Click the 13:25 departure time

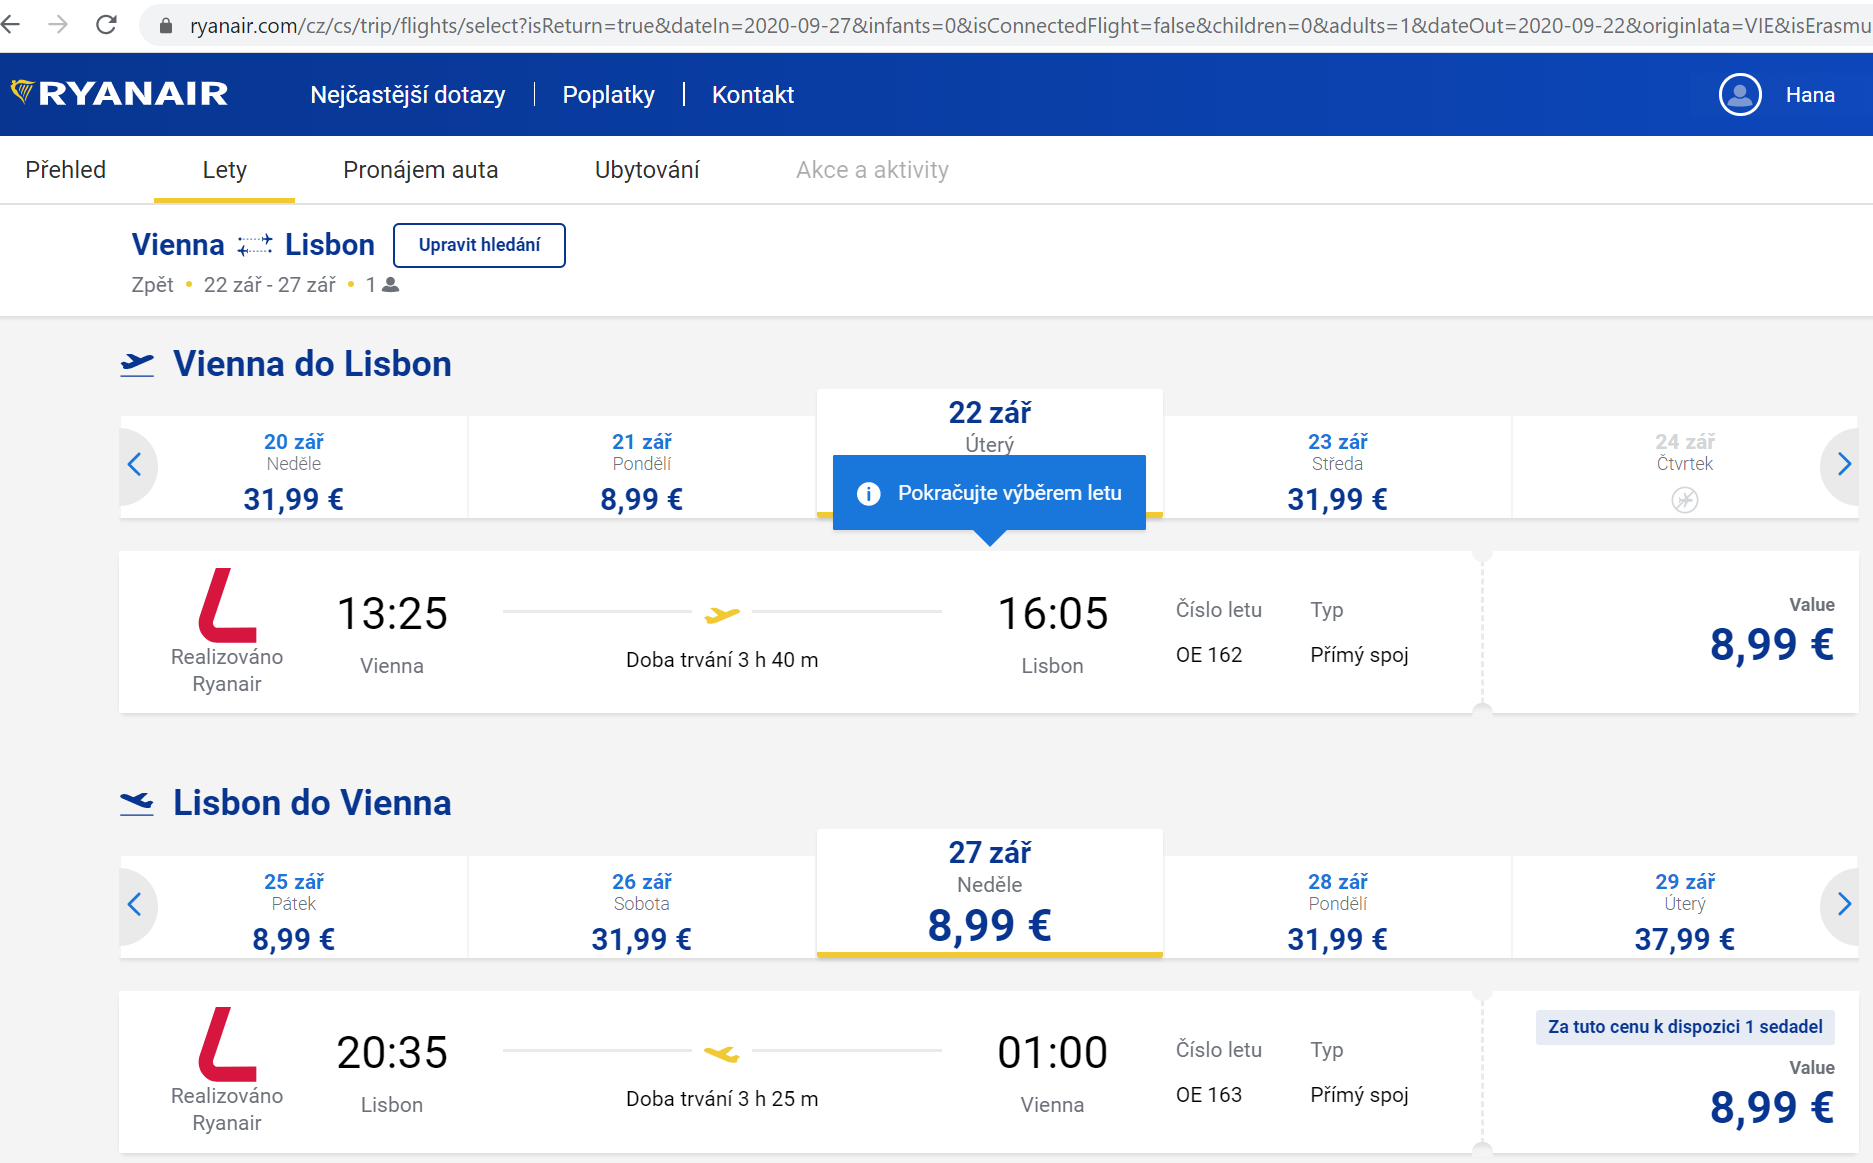[392, 613]
